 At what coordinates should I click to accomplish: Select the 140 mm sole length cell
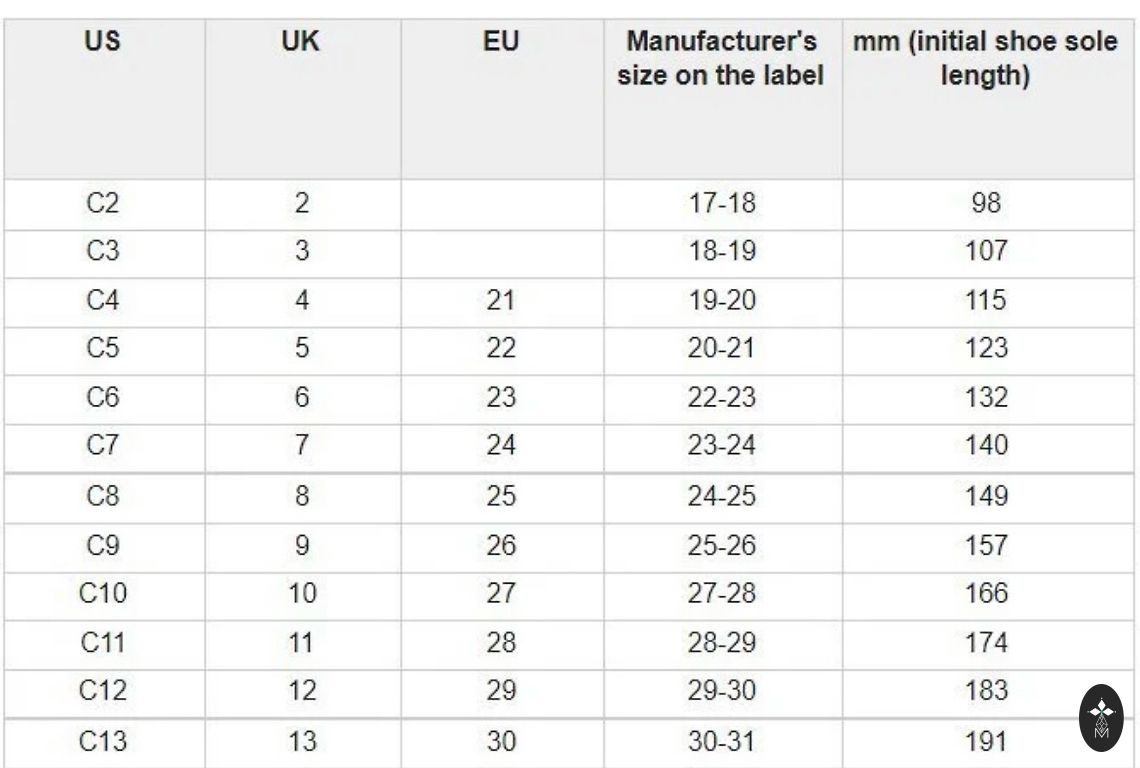pos(986,446)
